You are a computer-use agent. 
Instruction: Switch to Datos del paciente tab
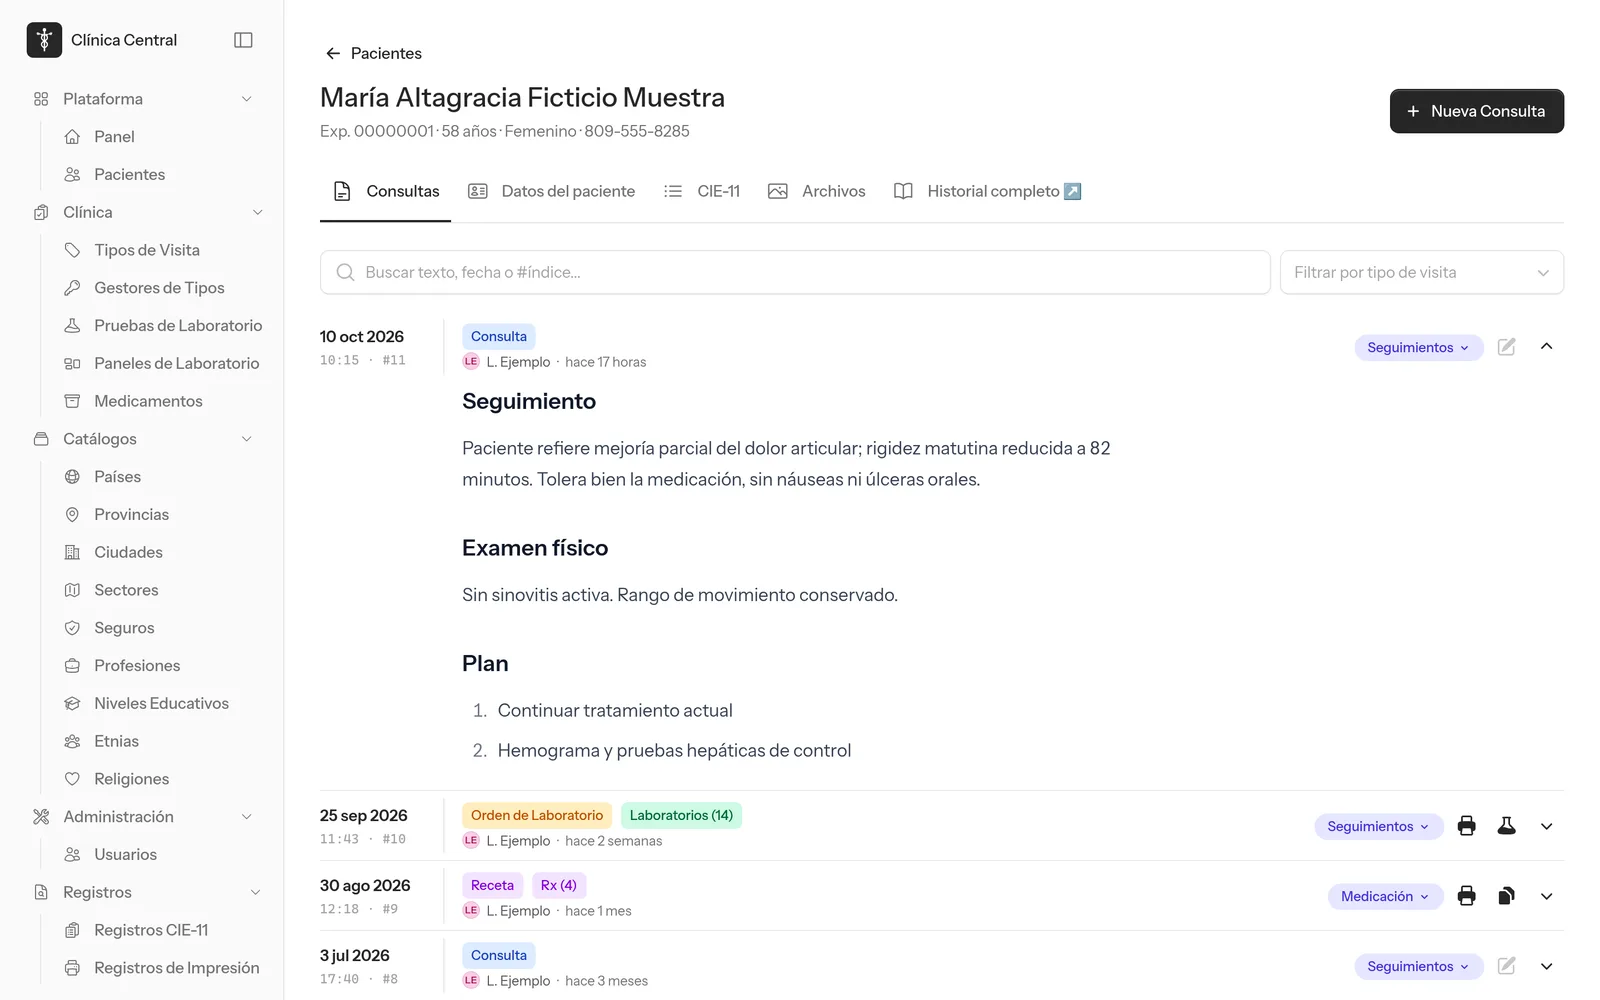[x=552, y=191]
